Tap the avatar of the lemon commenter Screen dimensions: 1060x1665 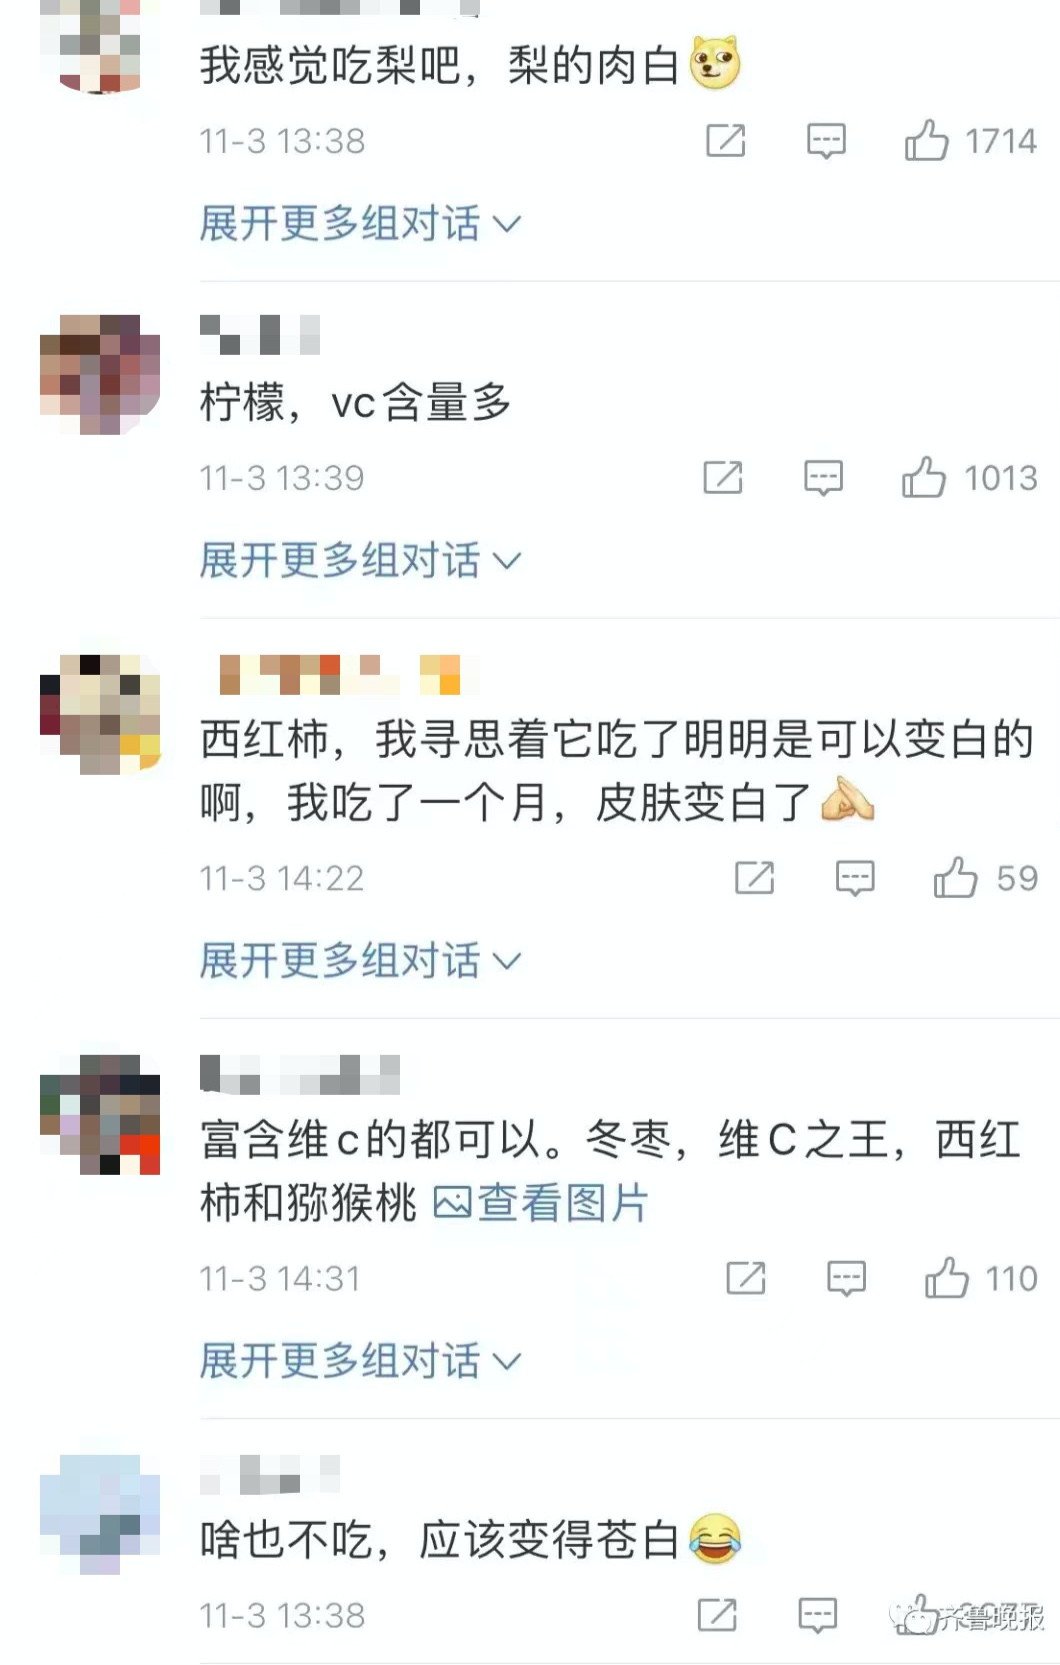[100, 374]
